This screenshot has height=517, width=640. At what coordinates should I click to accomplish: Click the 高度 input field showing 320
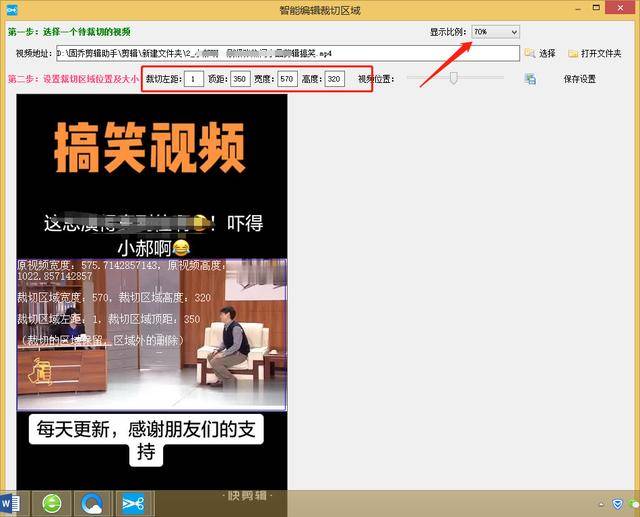[334, 79]
